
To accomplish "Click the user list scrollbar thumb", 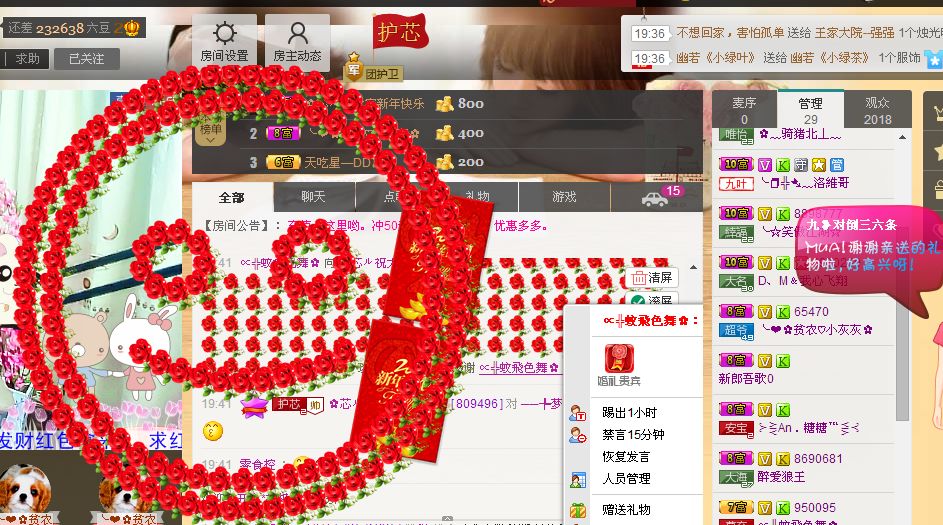I will 902,283.
